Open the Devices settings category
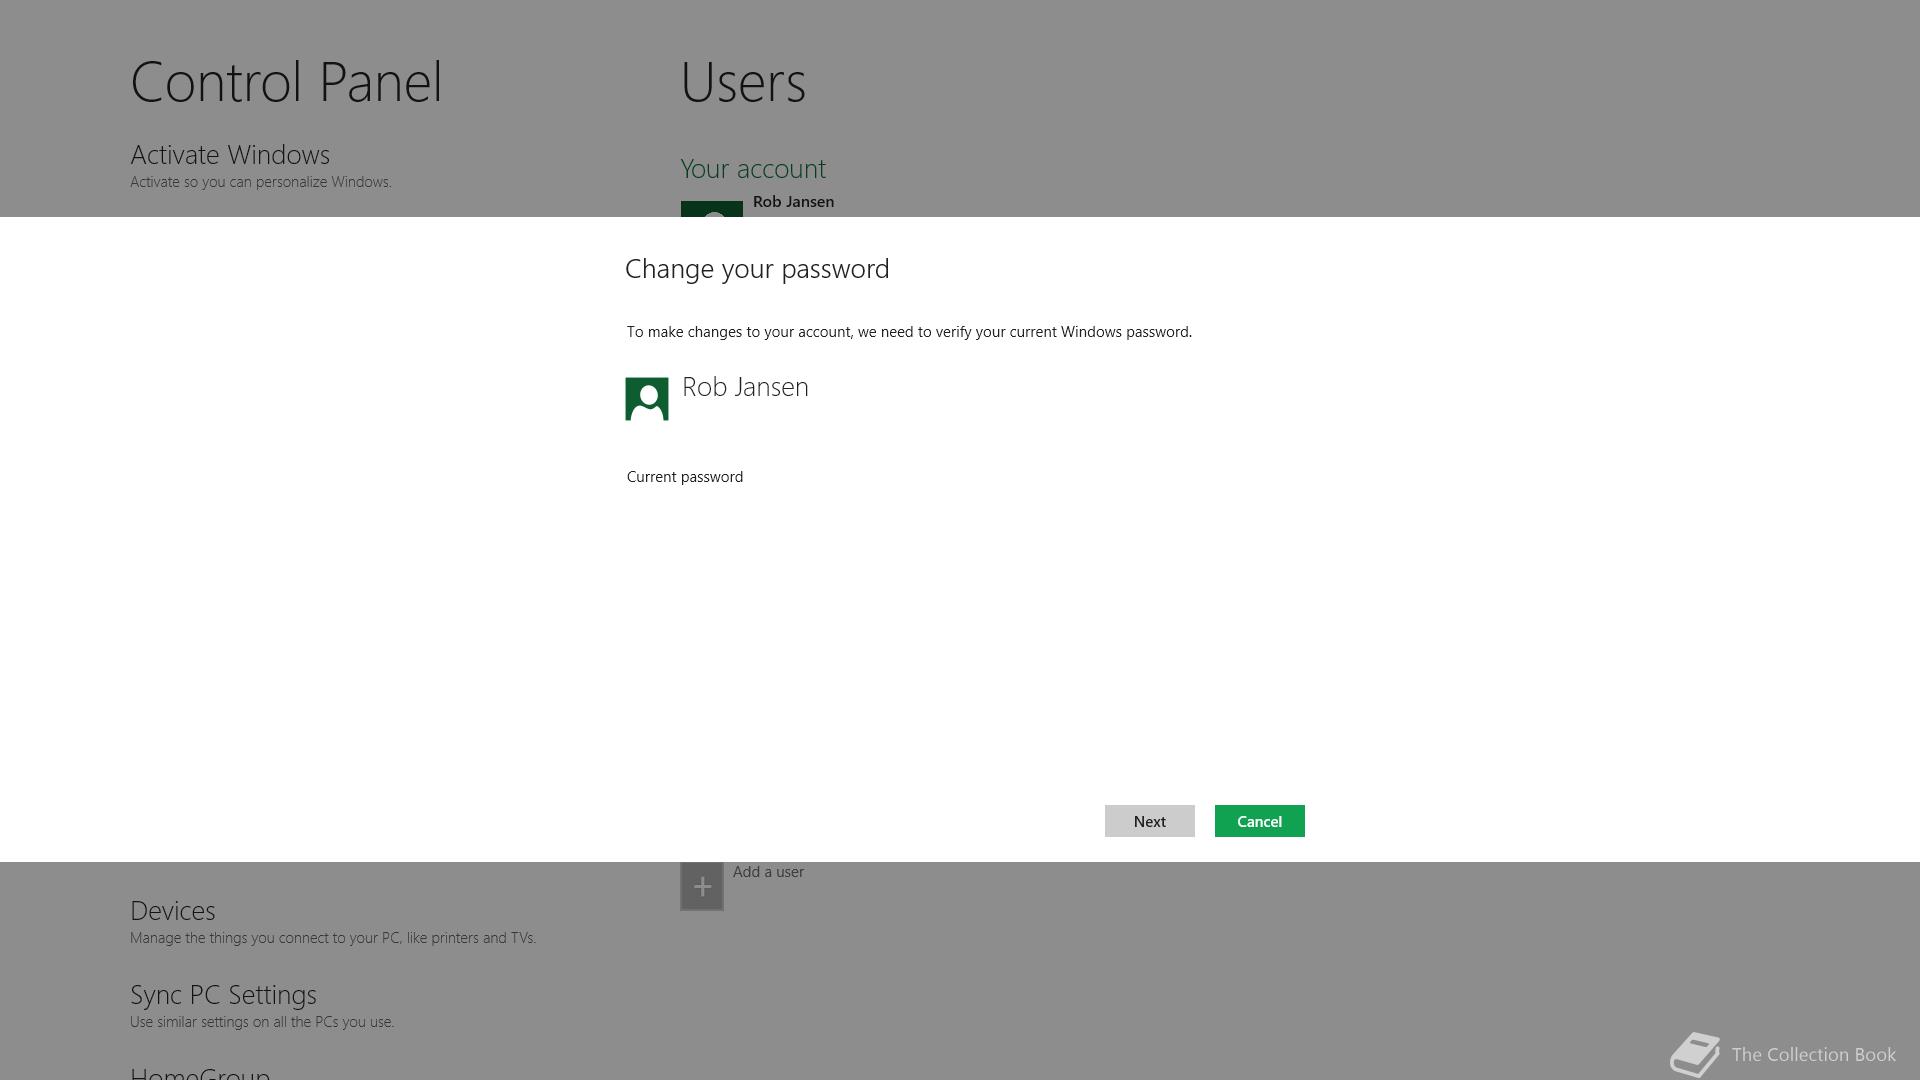The image size is (1920, 1080). 173,911
